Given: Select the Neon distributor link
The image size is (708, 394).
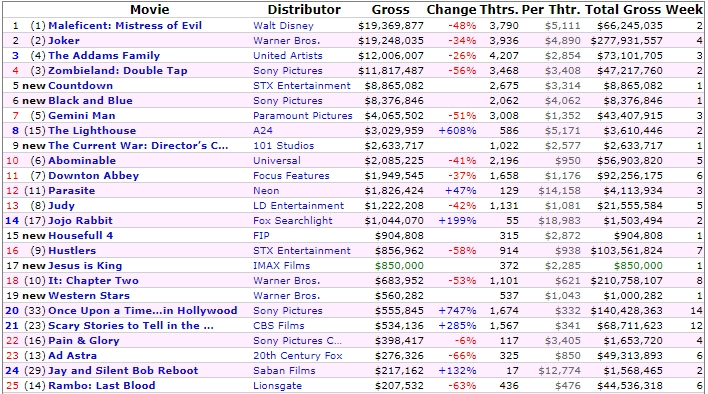Looking at the screenshot, I should [266, 190].
